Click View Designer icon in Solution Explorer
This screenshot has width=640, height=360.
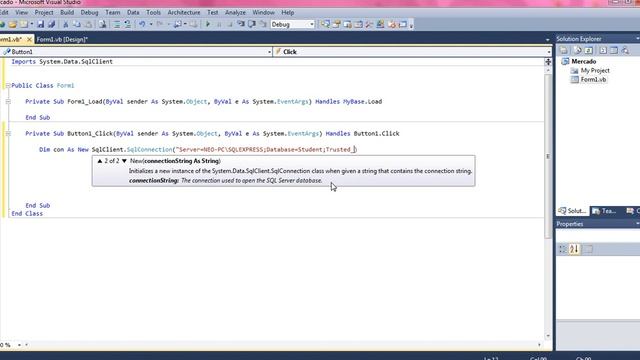coord(614,50)
